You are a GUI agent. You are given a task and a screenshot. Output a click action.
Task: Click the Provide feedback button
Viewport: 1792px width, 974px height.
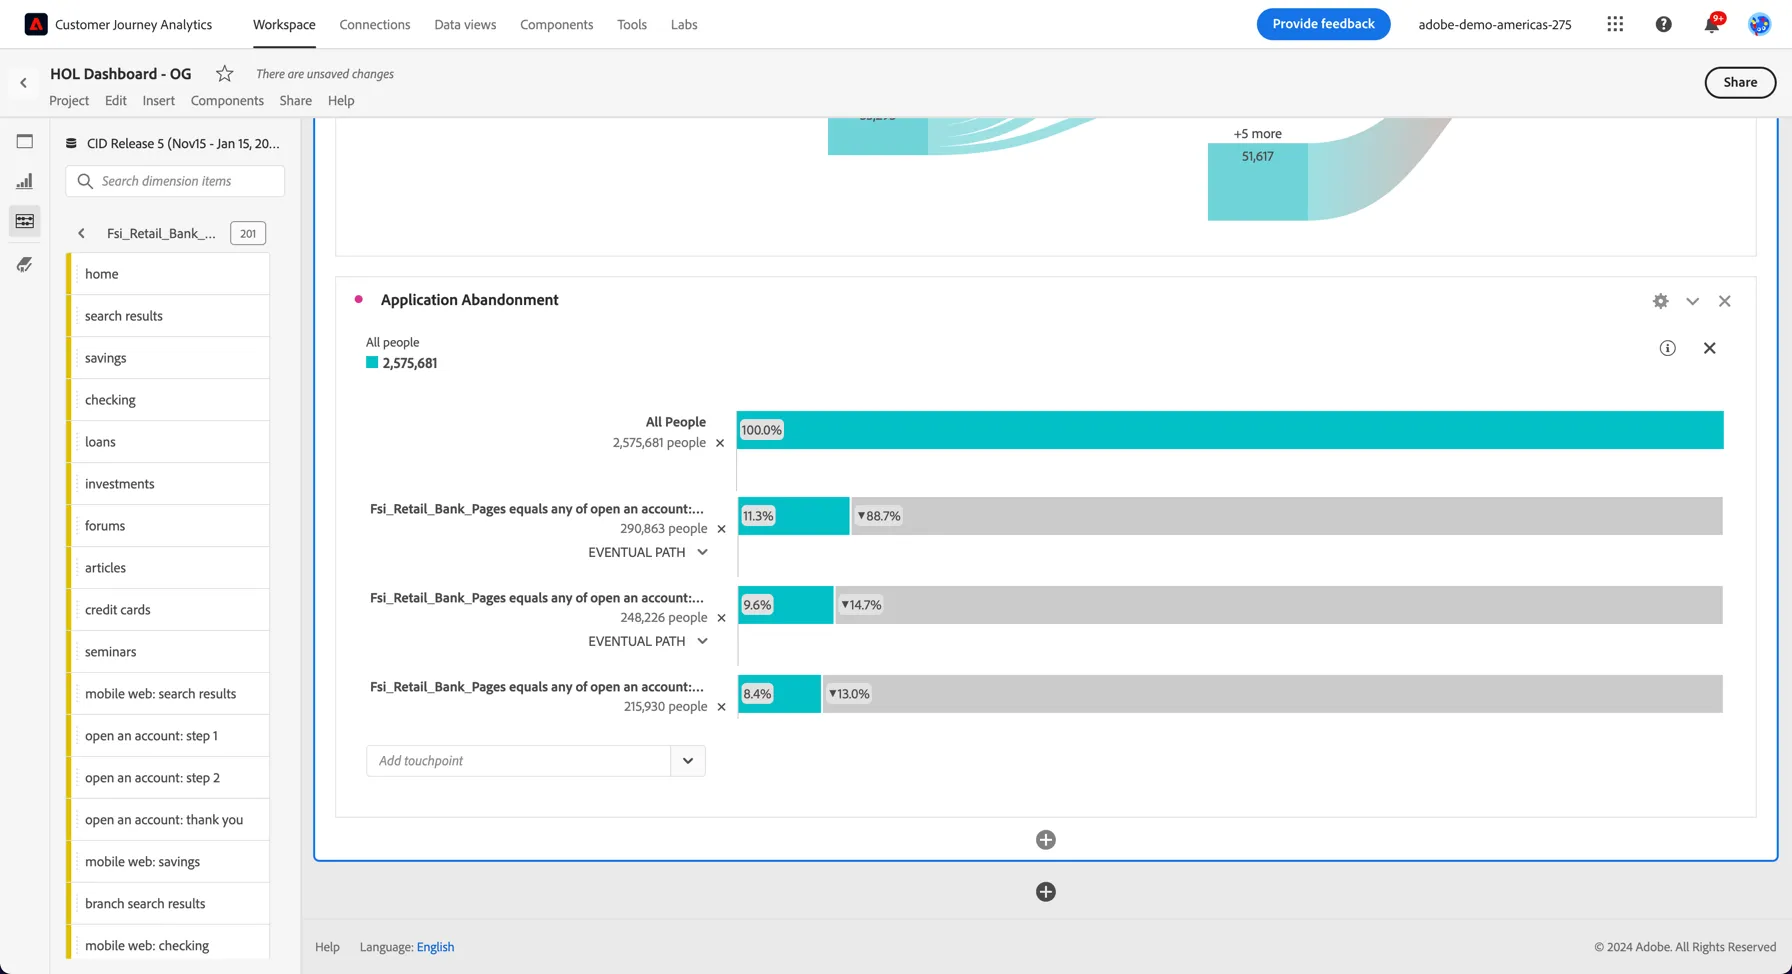pyautogui.click(x=1324, y=24)
